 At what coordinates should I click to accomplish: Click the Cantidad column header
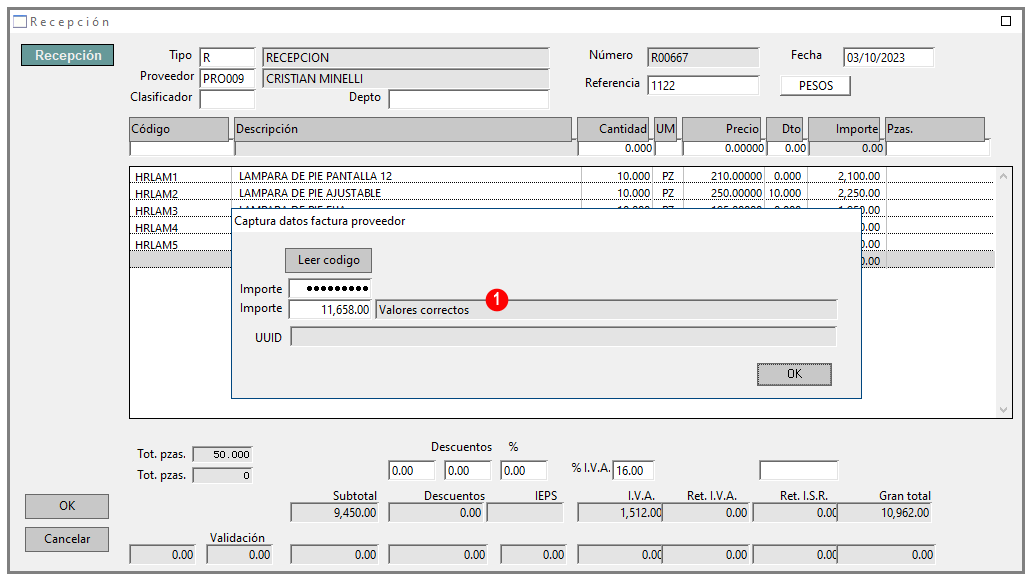tap(613, 129)
